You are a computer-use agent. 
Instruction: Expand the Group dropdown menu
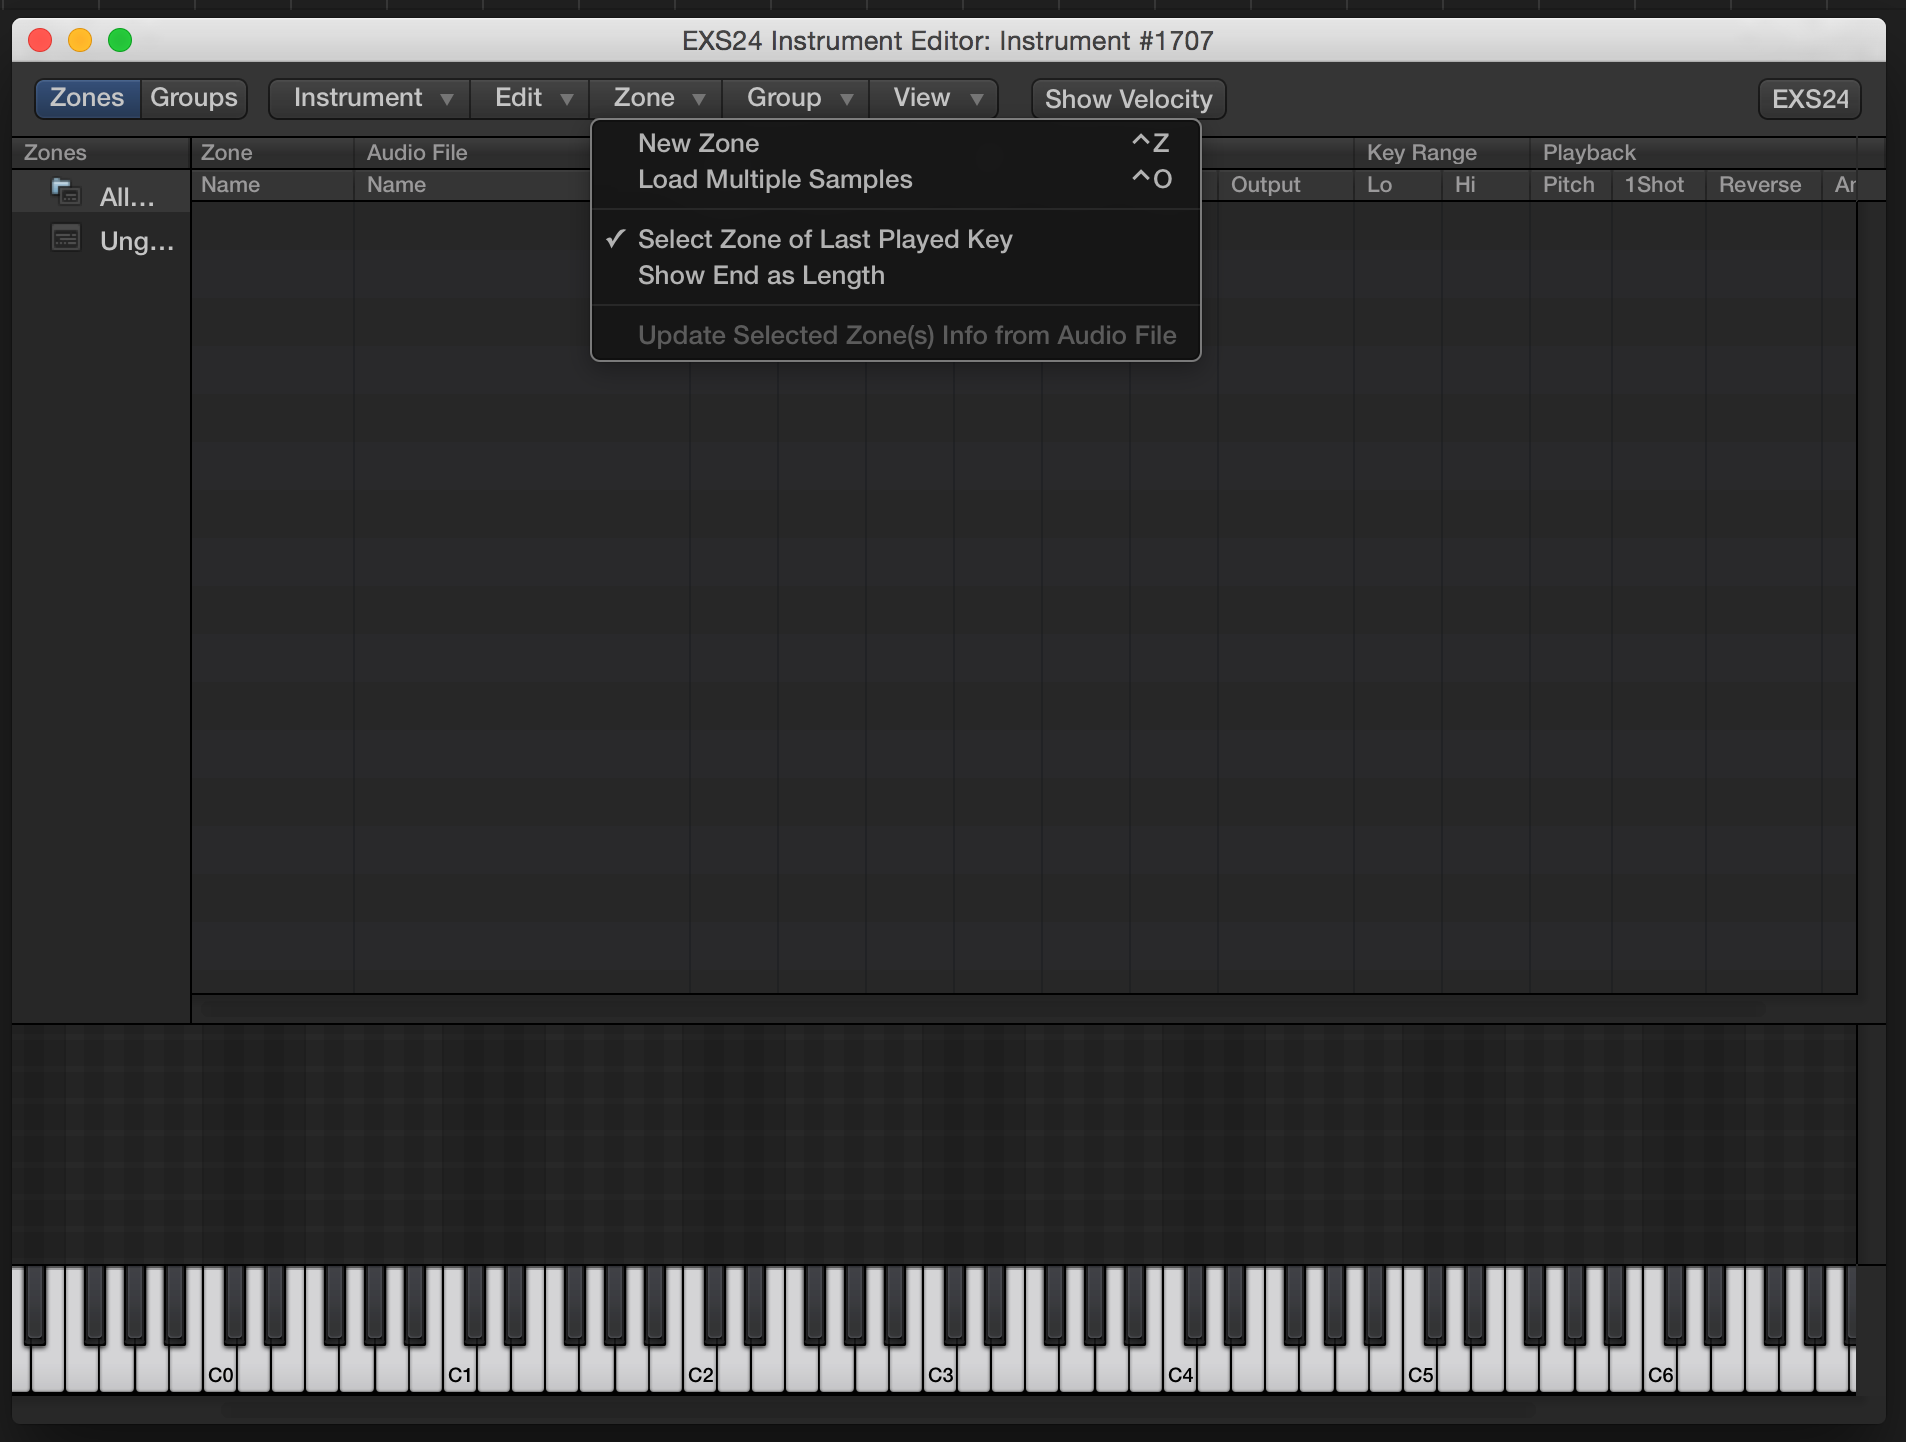coord(797,98)
